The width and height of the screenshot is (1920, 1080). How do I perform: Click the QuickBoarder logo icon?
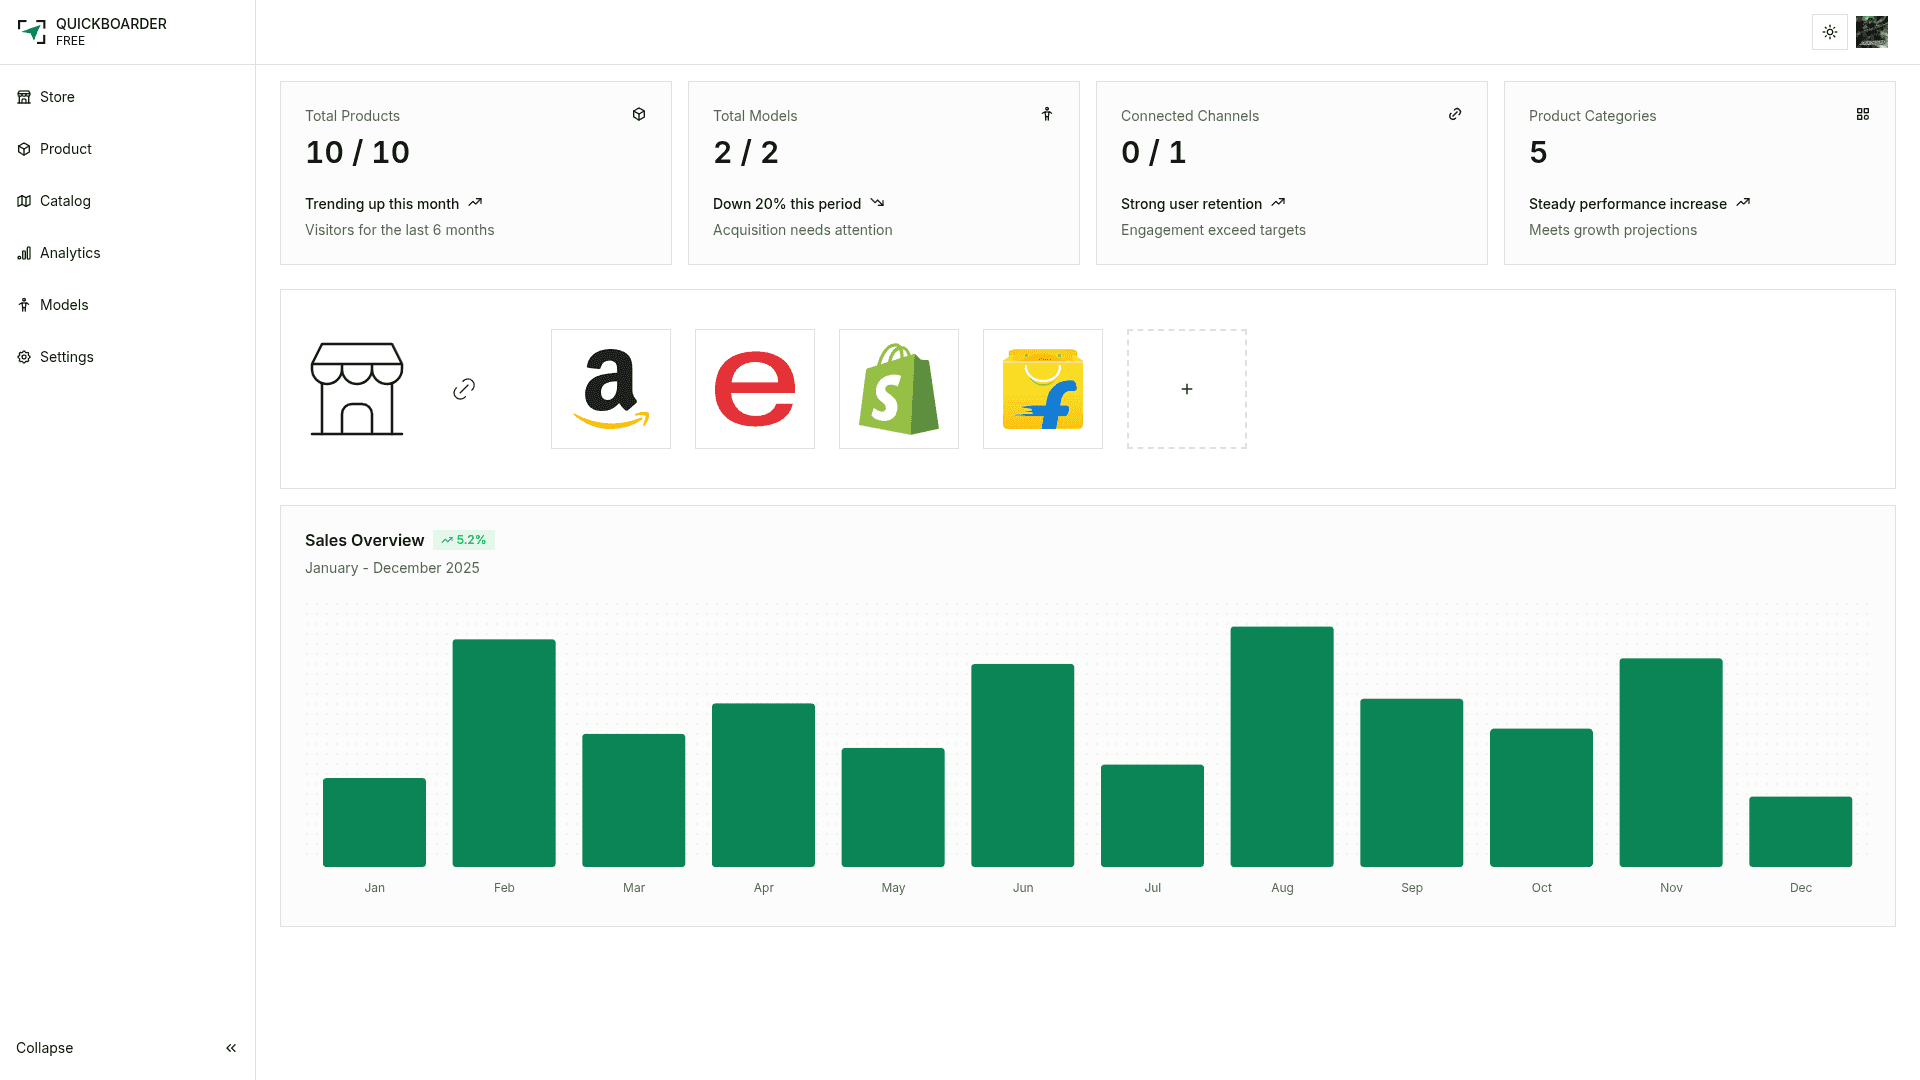[x=32, y=32]
